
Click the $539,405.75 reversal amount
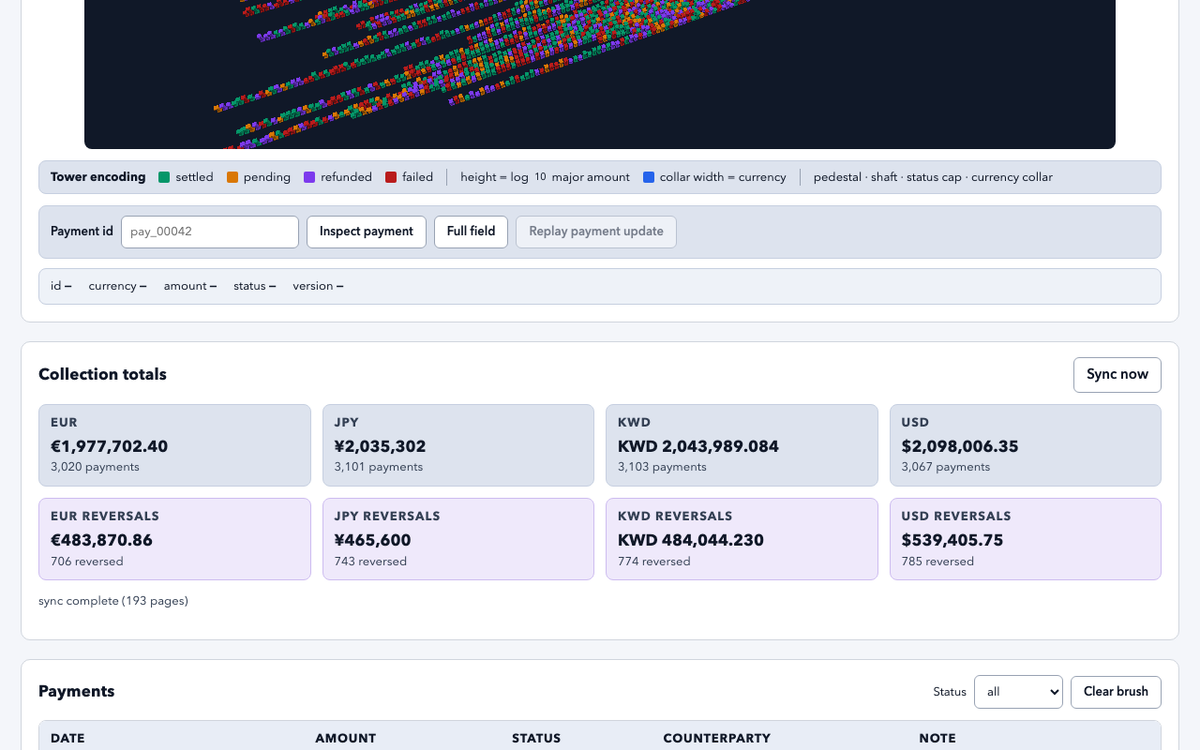952,540
